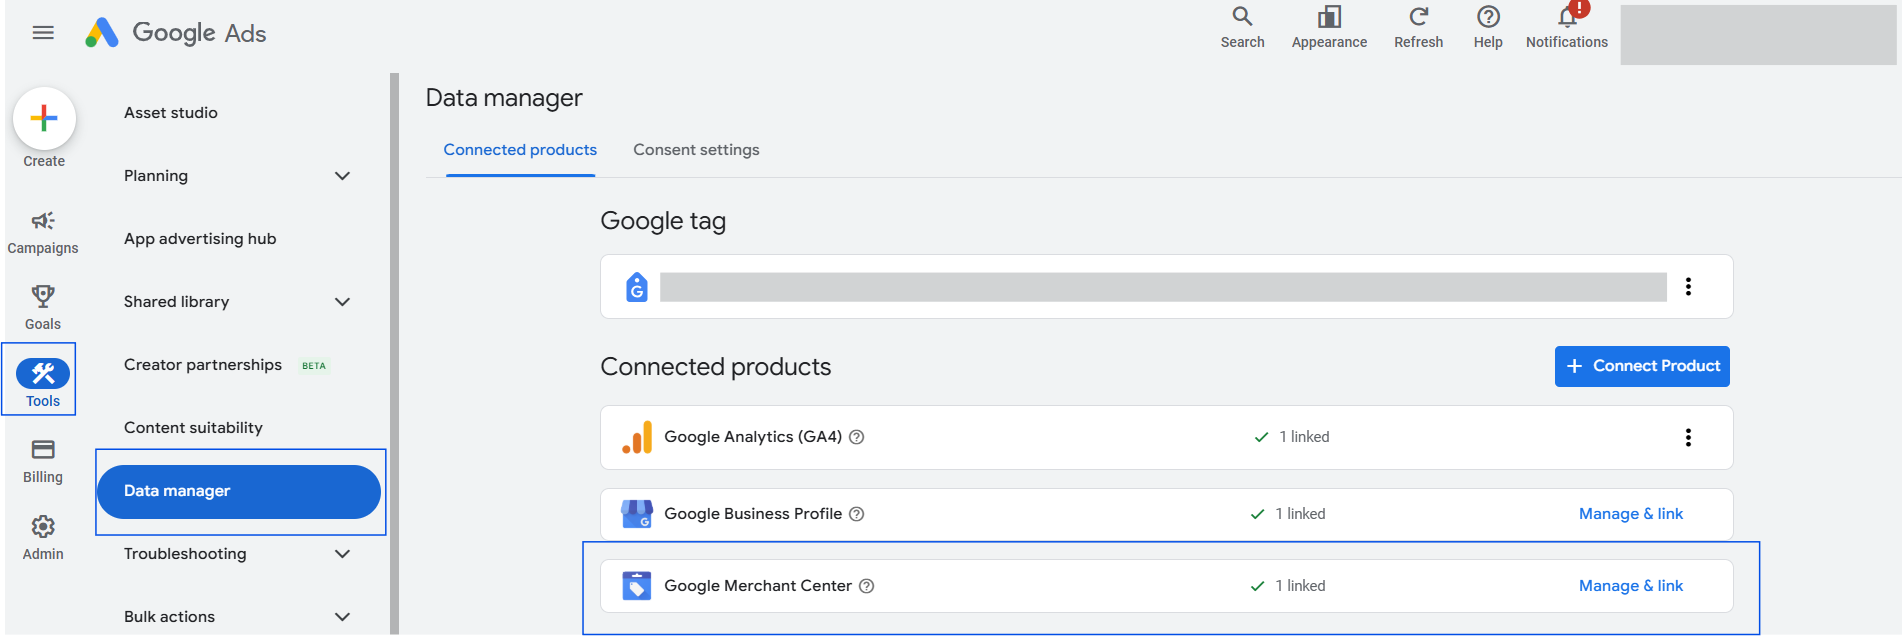Open Content suitability menu item
This screenshot has height=636, width=1902.
click(193, 428)
